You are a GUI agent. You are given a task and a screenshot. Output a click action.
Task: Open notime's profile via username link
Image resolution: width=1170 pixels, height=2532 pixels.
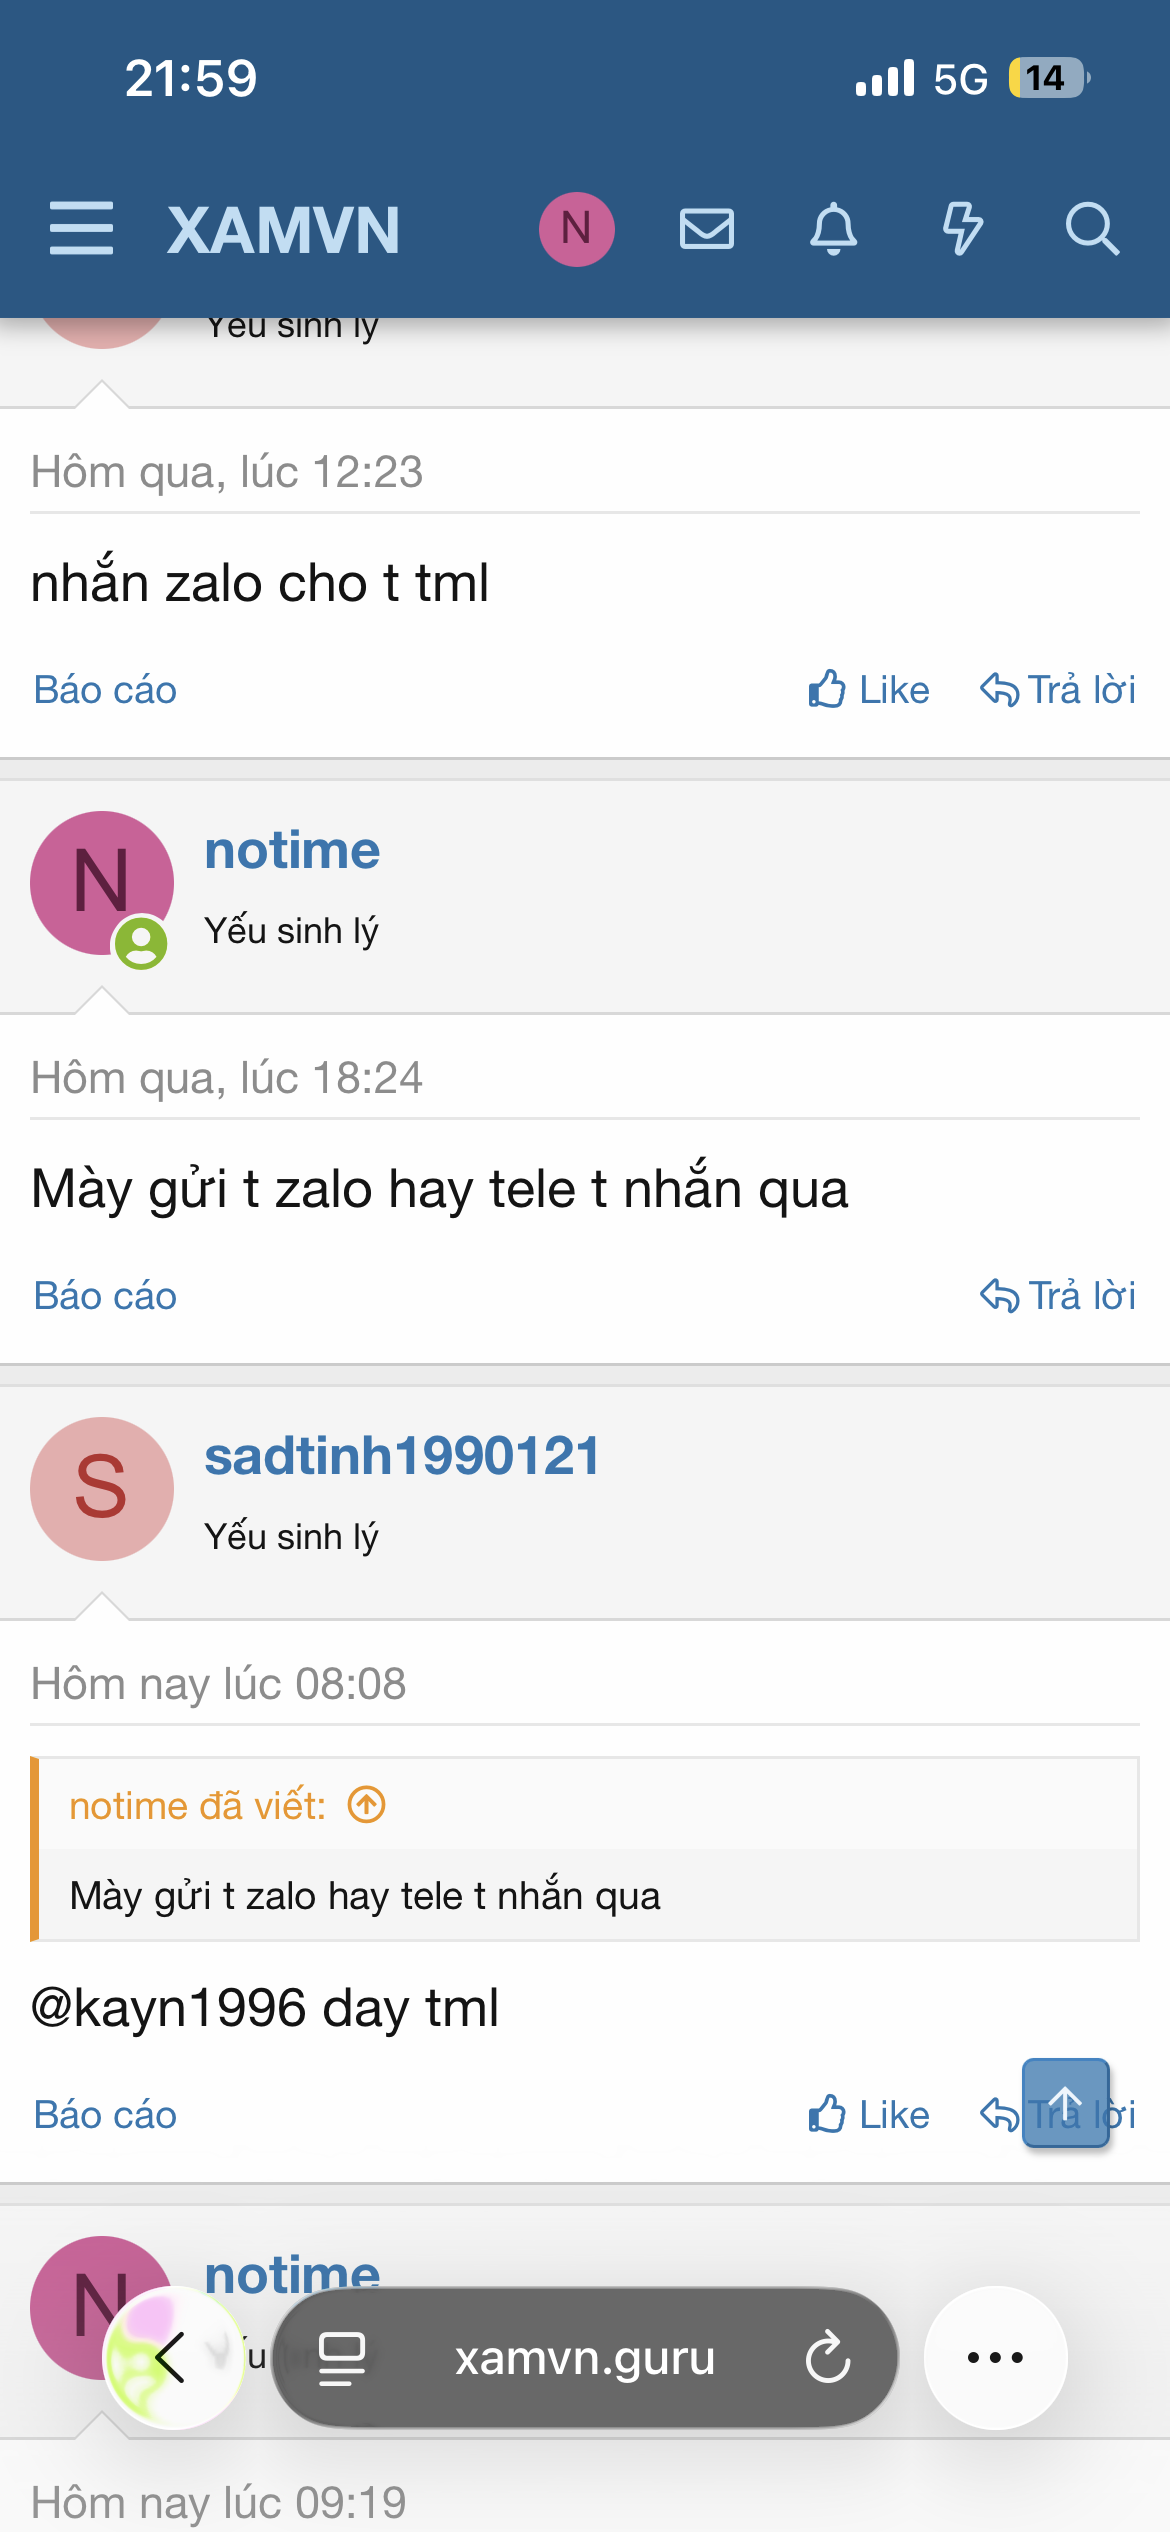click(291, 849)
